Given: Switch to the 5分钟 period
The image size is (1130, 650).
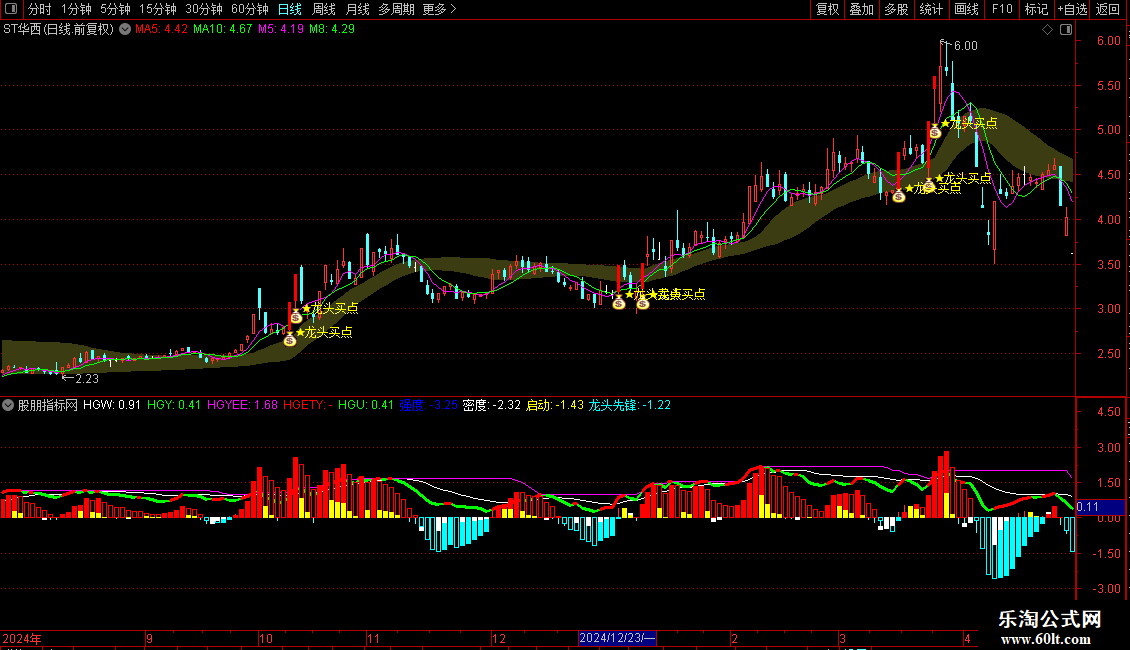Looking at the screenshot, I should [115, 9].
